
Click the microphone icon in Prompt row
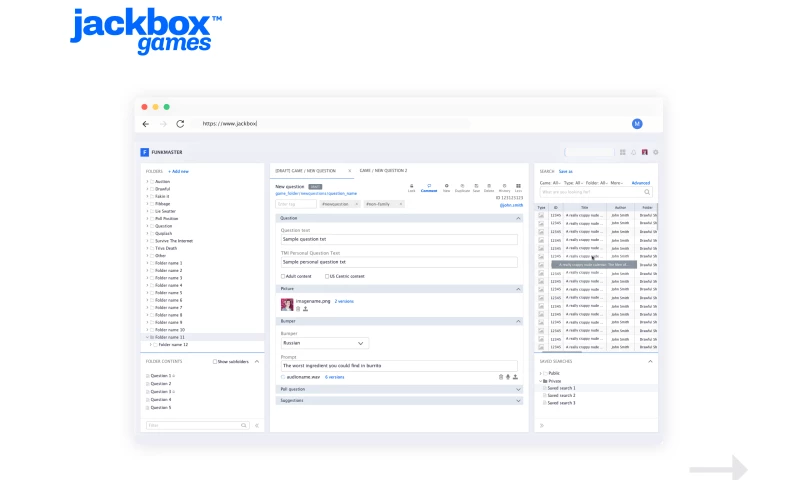click(x=508, y=377)
